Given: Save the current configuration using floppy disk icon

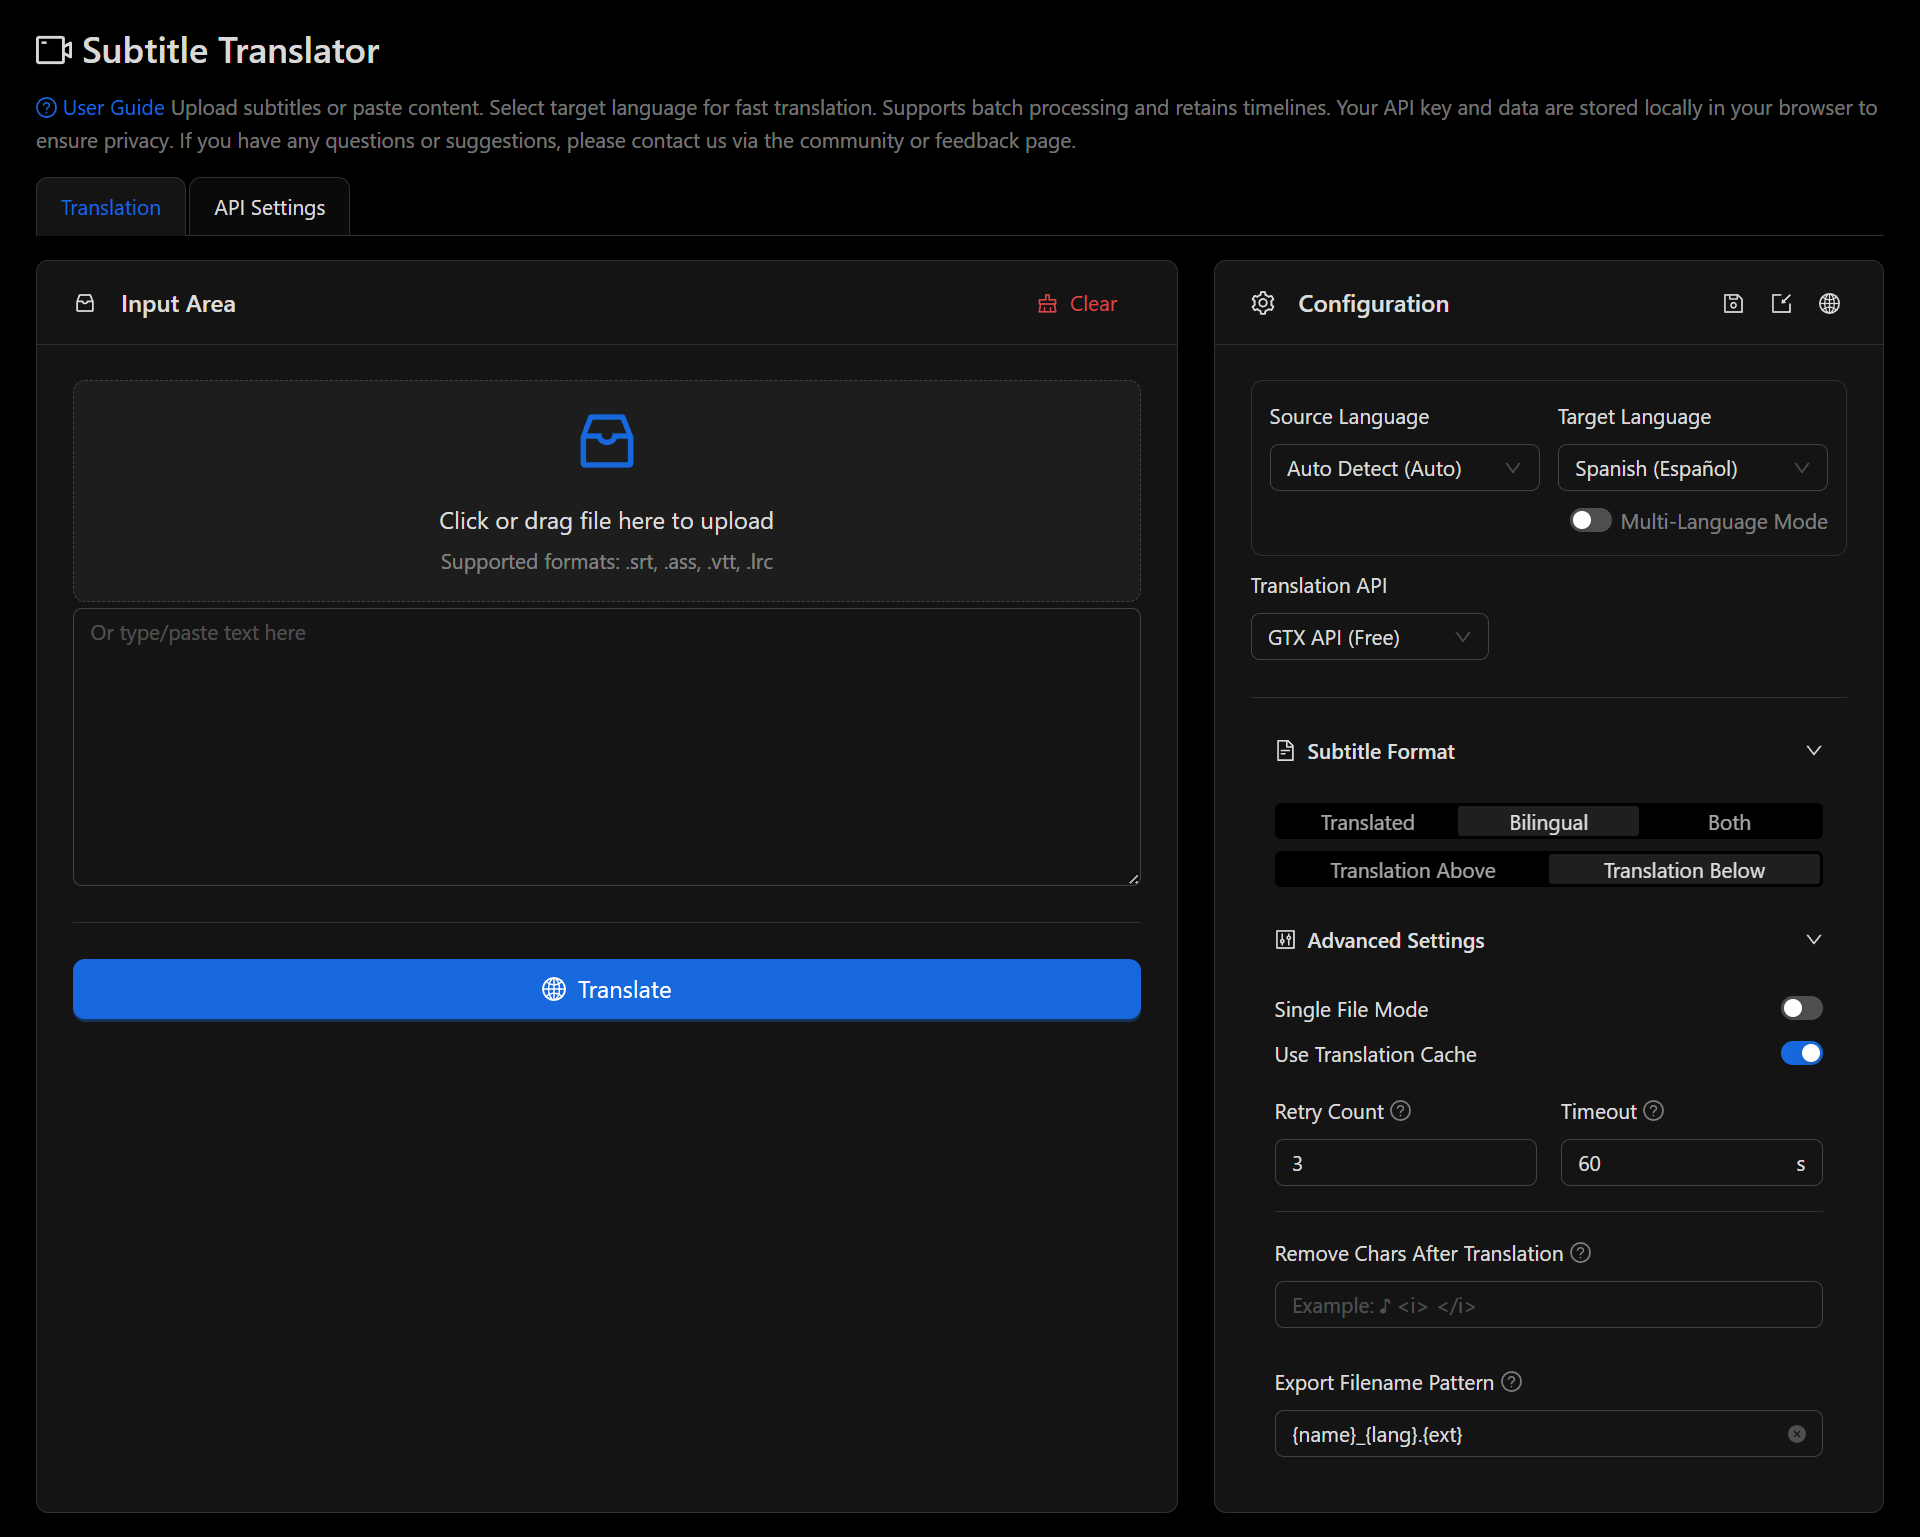Looking at the screenshot, I should click(x=1733, y=303).
